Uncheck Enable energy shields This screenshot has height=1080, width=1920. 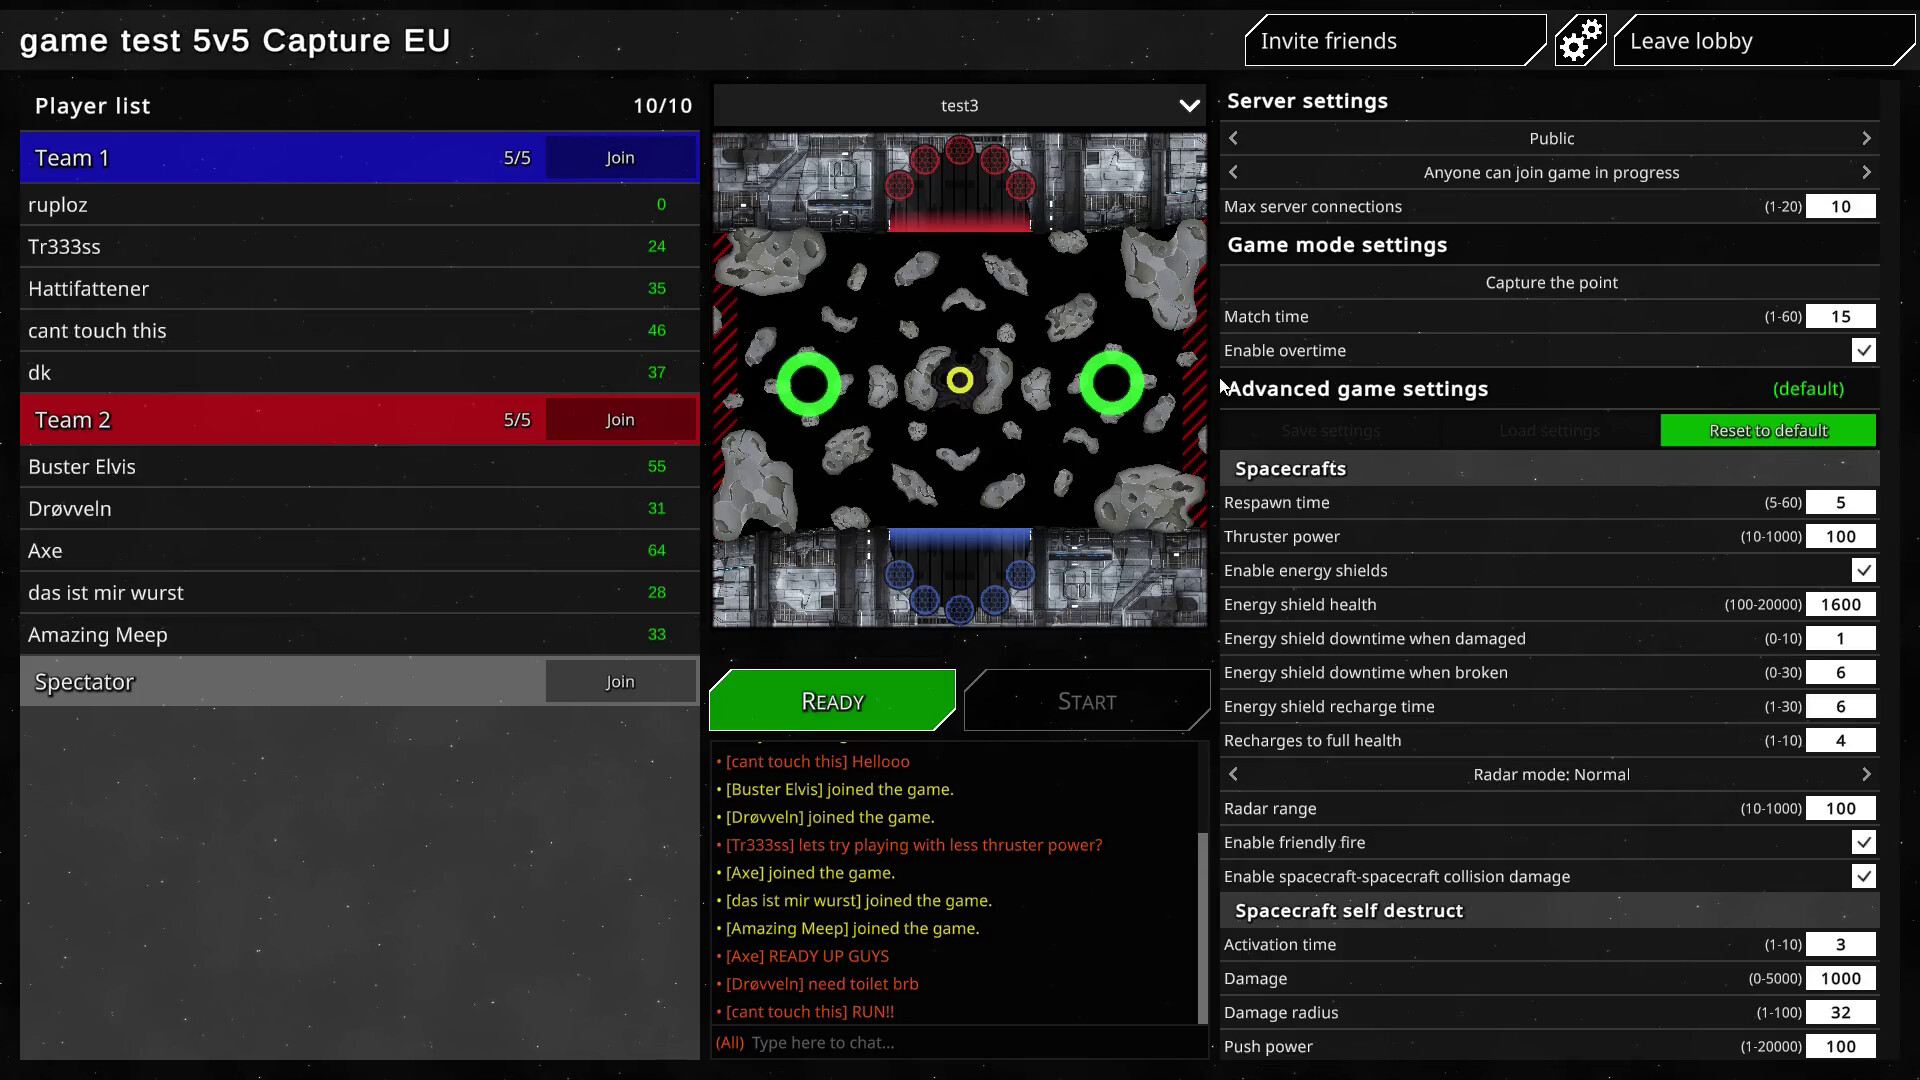[x=1864, y=570]
